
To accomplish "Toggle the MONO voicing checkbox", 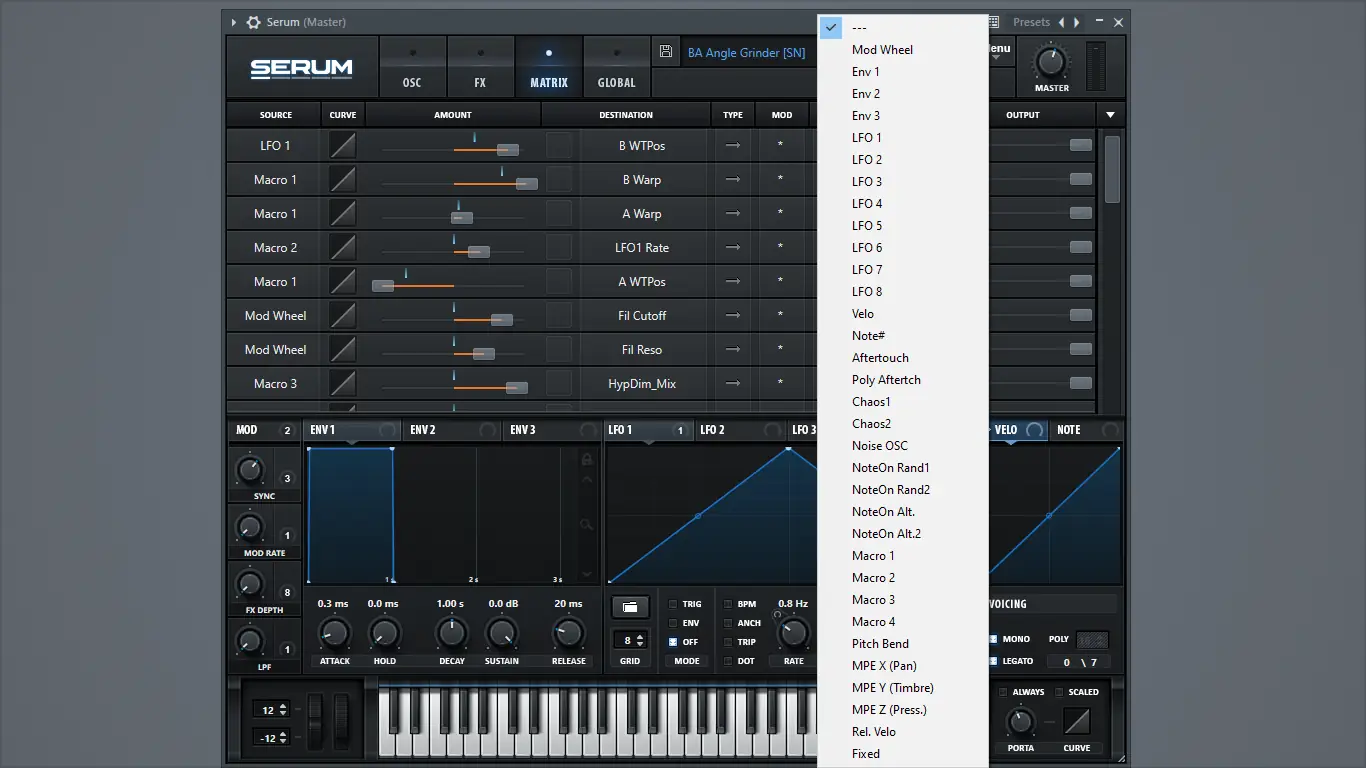I will [x=994, y=639].
